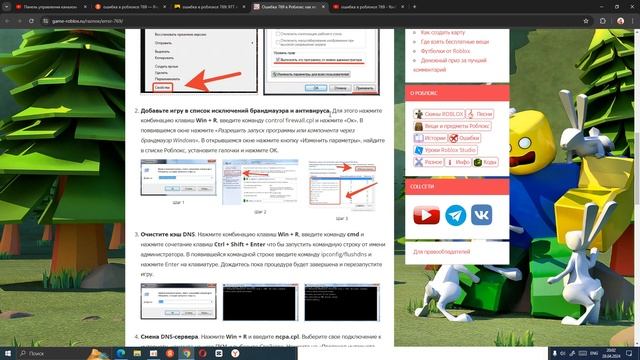Open the Футболки от Roblox link
This screenshot has height=360, width=640.
click(x=445, y=51)
